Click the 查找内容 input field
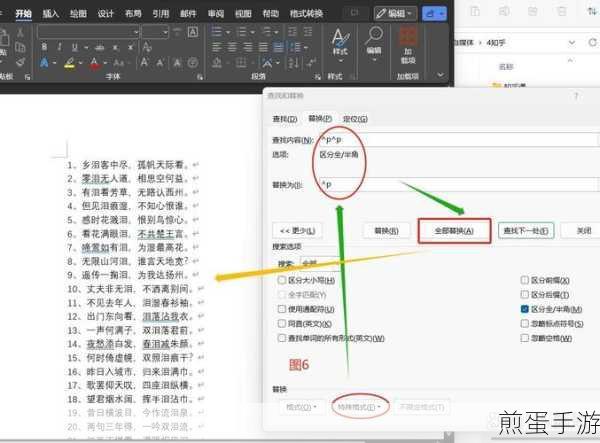This screenshot has width=600, height=443. 457,140
